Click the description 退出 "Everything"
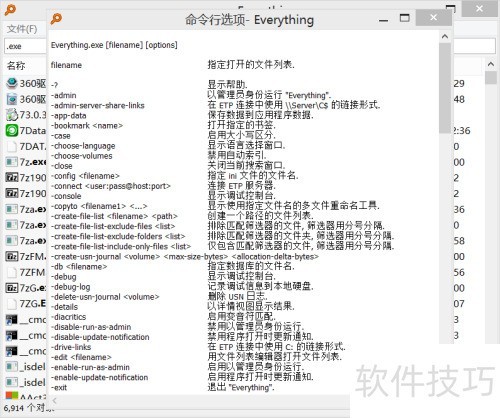Viewport: 500px width, 418px height. (x=241, y=387)
